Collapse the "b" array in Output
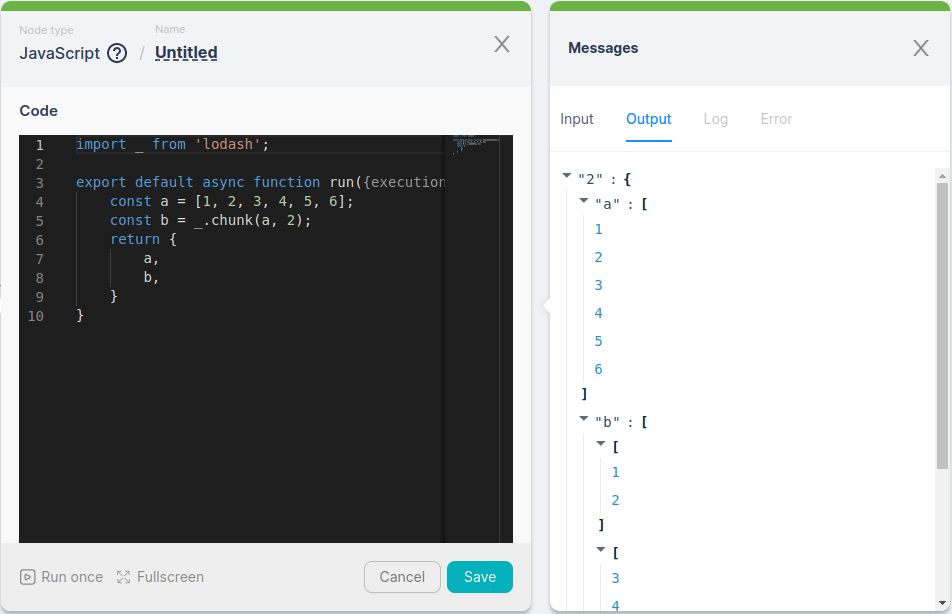The height and width of the screenshot is (614, 952). click(x=584, y=421)
